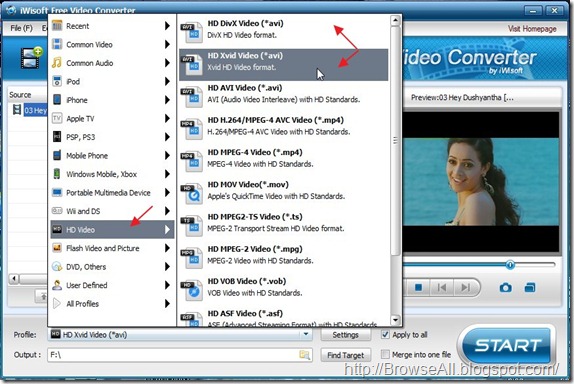Click the Common Video category icon
The image size is (574, 384).
point(57,44)
